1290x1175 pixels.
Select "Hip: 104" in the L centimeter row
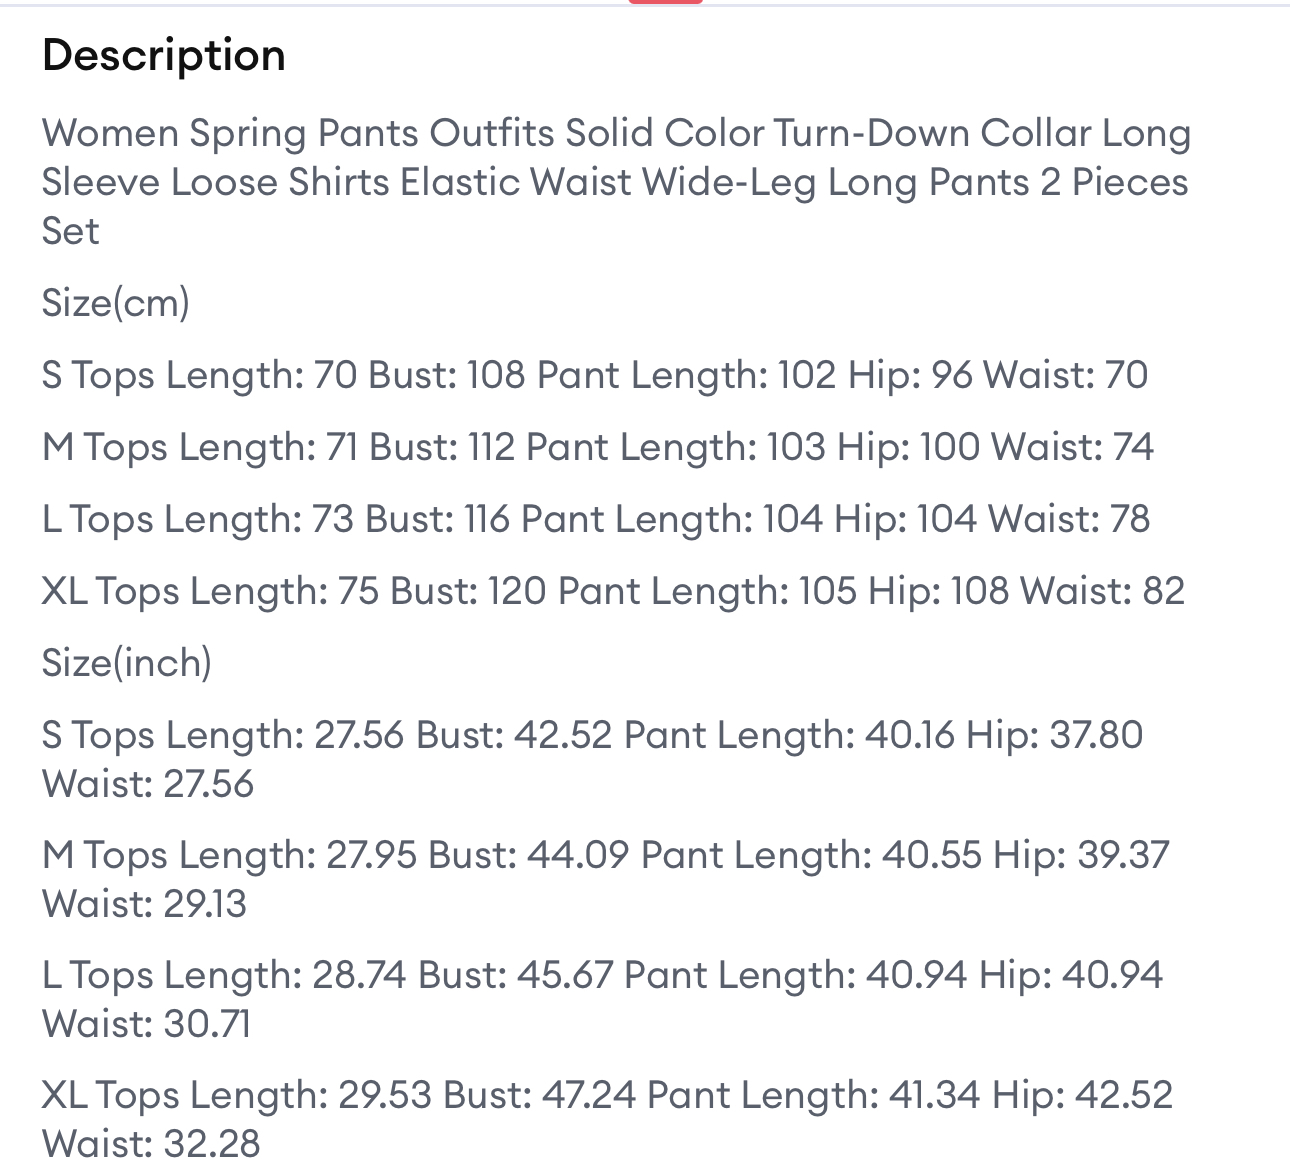[904, 519]
